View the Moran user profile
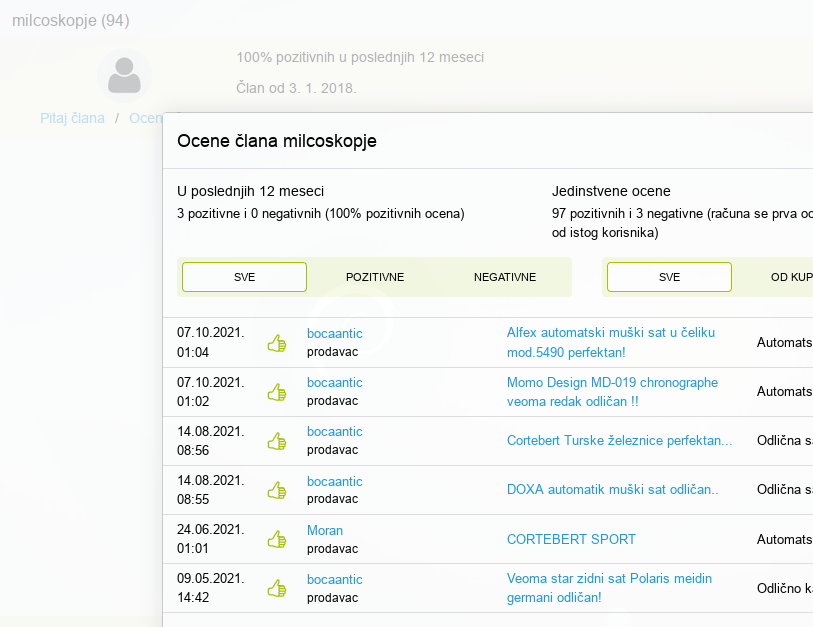 coord(325,530)
